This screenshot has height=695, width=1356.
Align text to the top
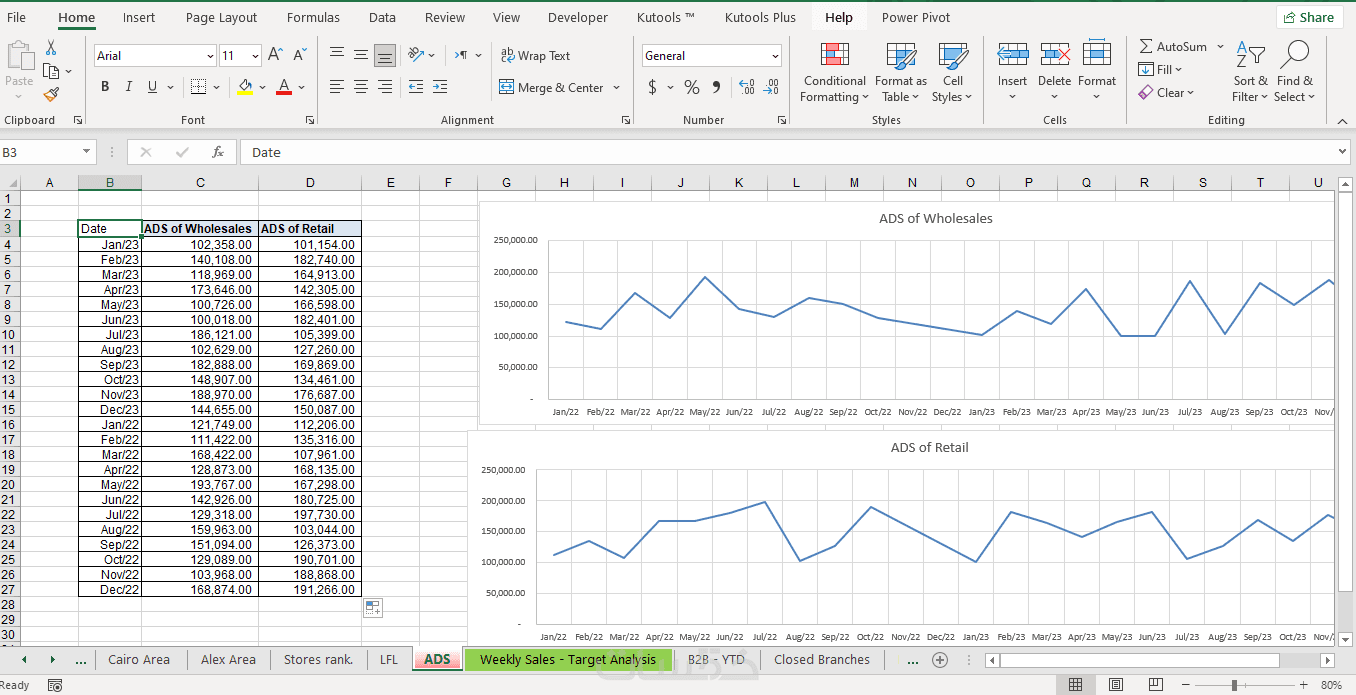point(337,55)
